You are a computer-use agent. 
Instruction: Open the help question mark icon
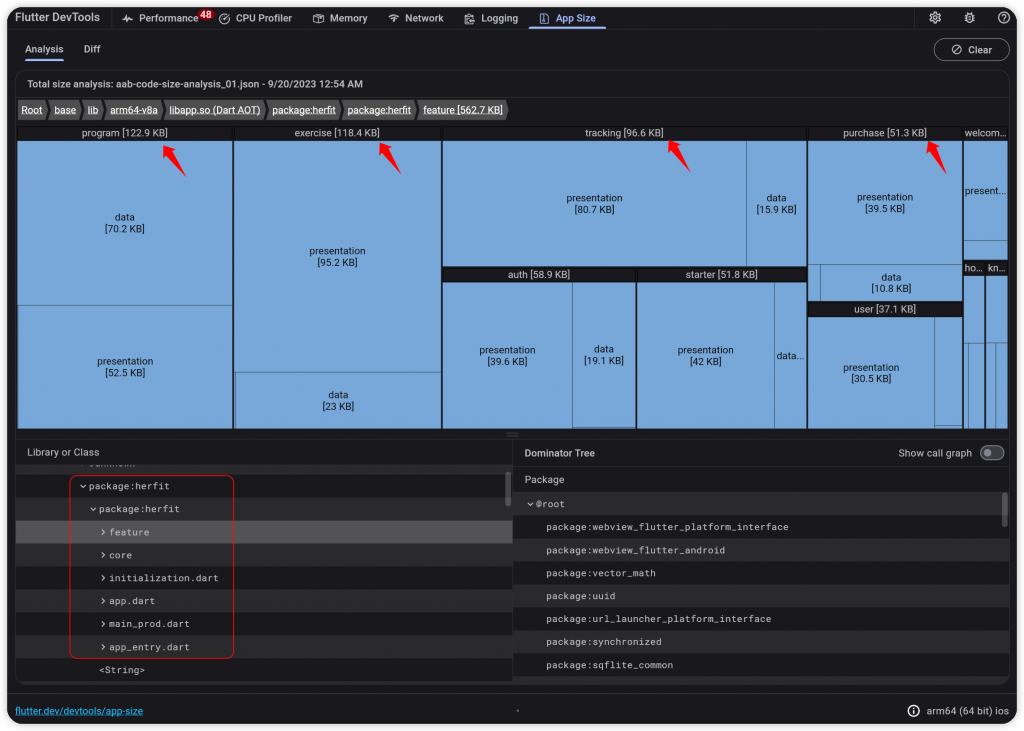click(1004, 18)
